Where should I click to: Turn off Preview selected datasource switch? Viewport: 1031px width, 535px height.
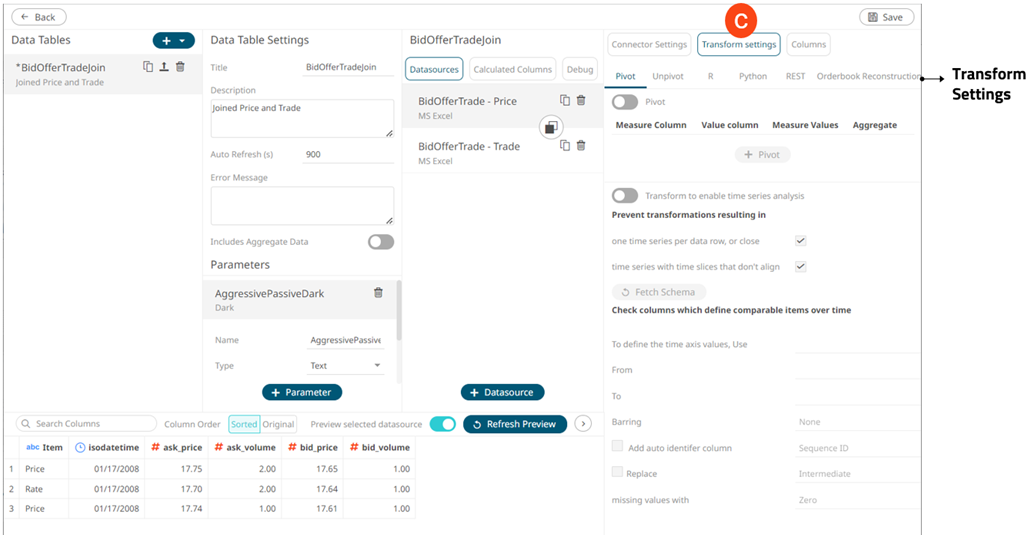(x=443, y=424)
